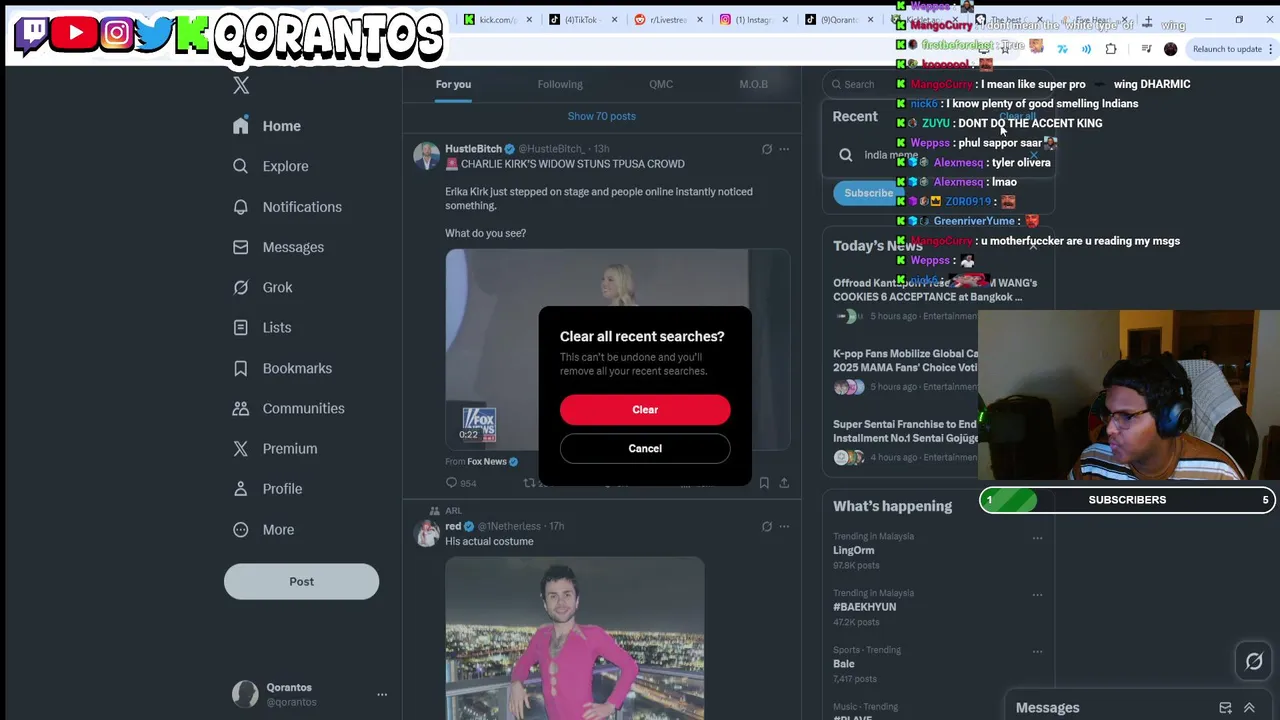Open Qorantos account menu dots

(382, 694)
